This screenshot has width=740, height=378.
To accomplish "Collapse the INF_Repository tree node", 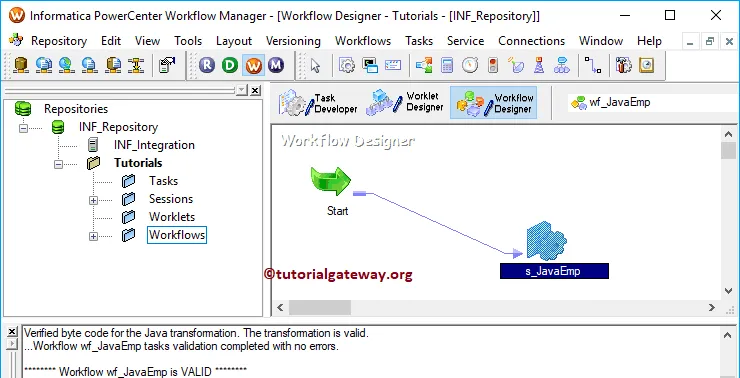I will pyautogui.click(x=24, y=128).
